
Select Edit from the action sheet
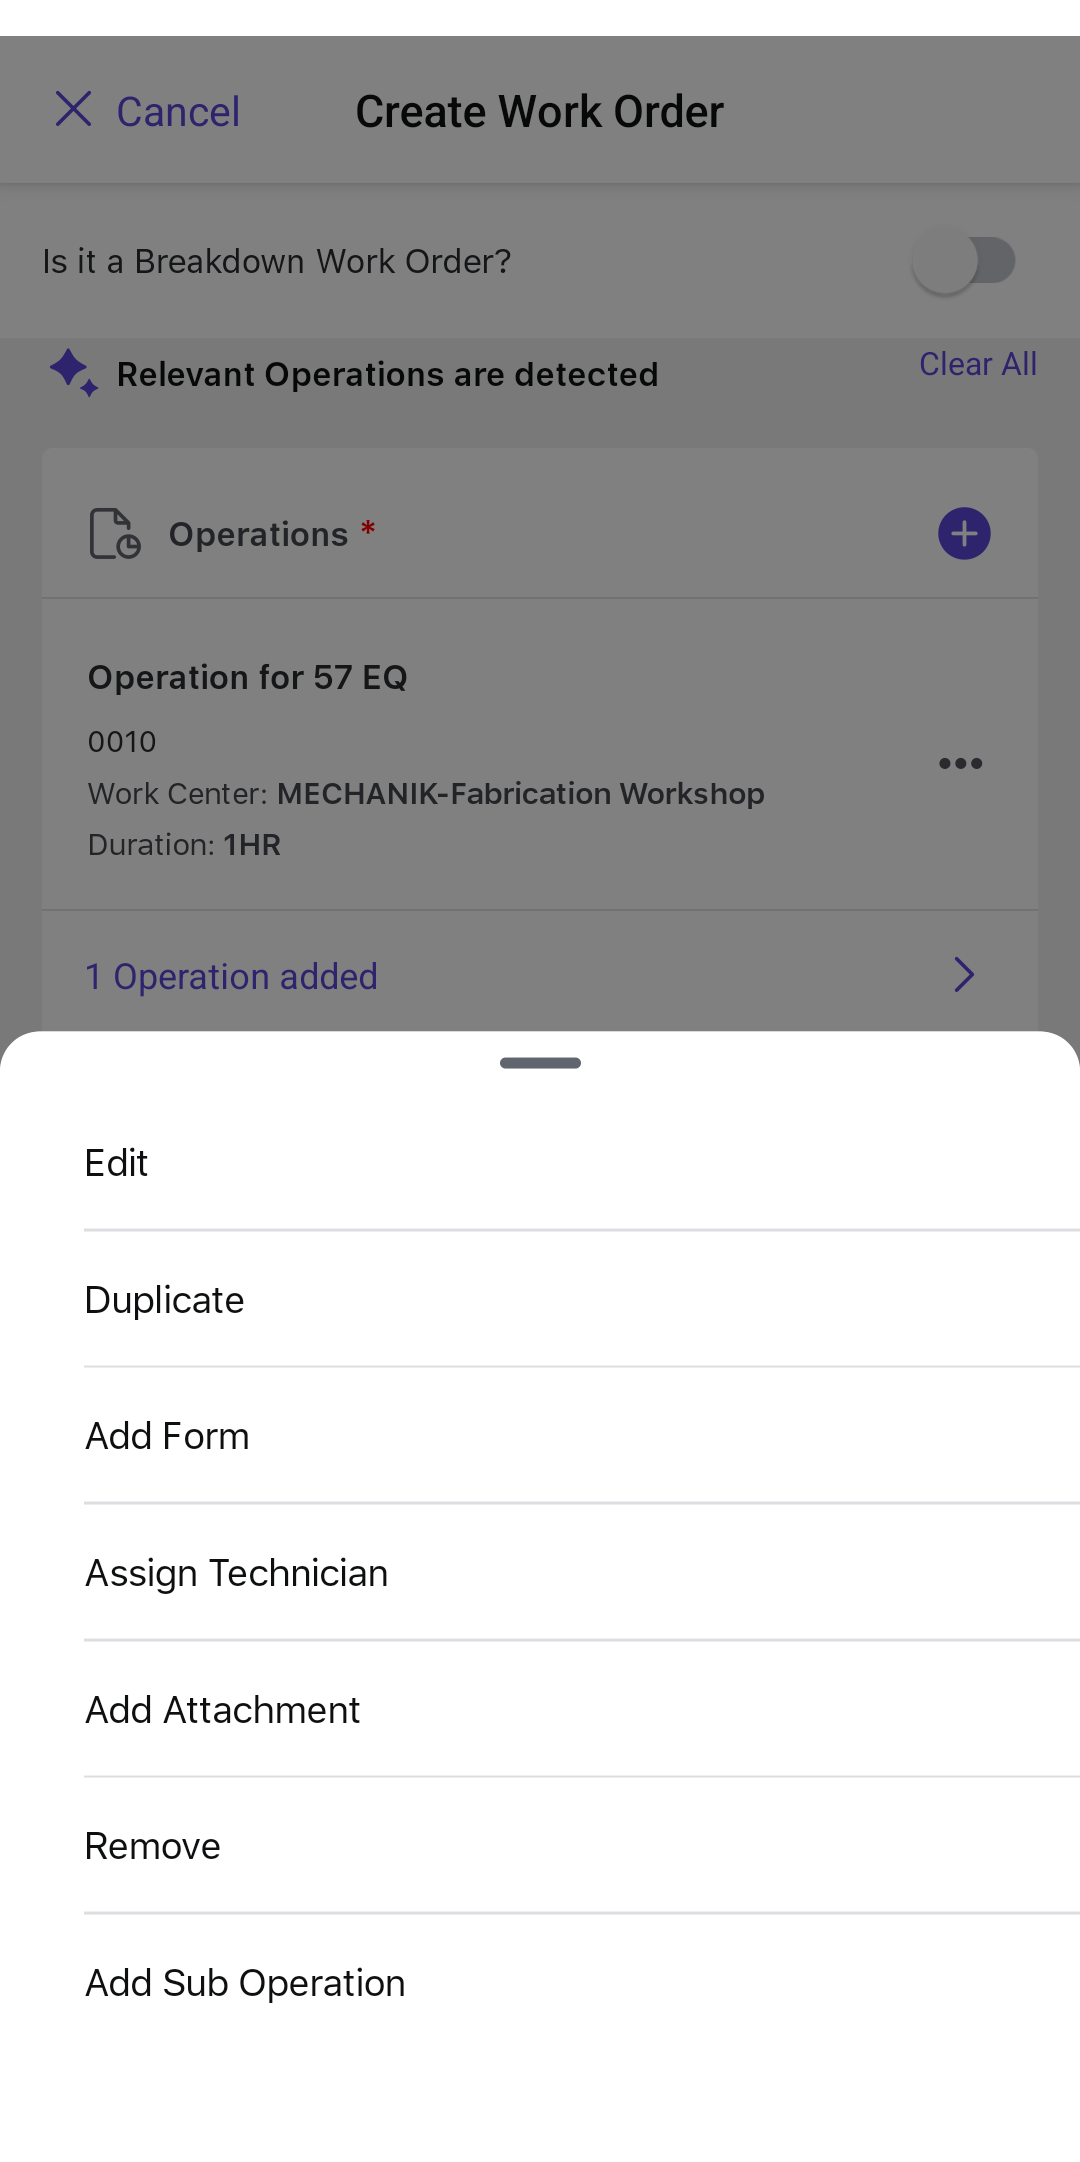117,1163
